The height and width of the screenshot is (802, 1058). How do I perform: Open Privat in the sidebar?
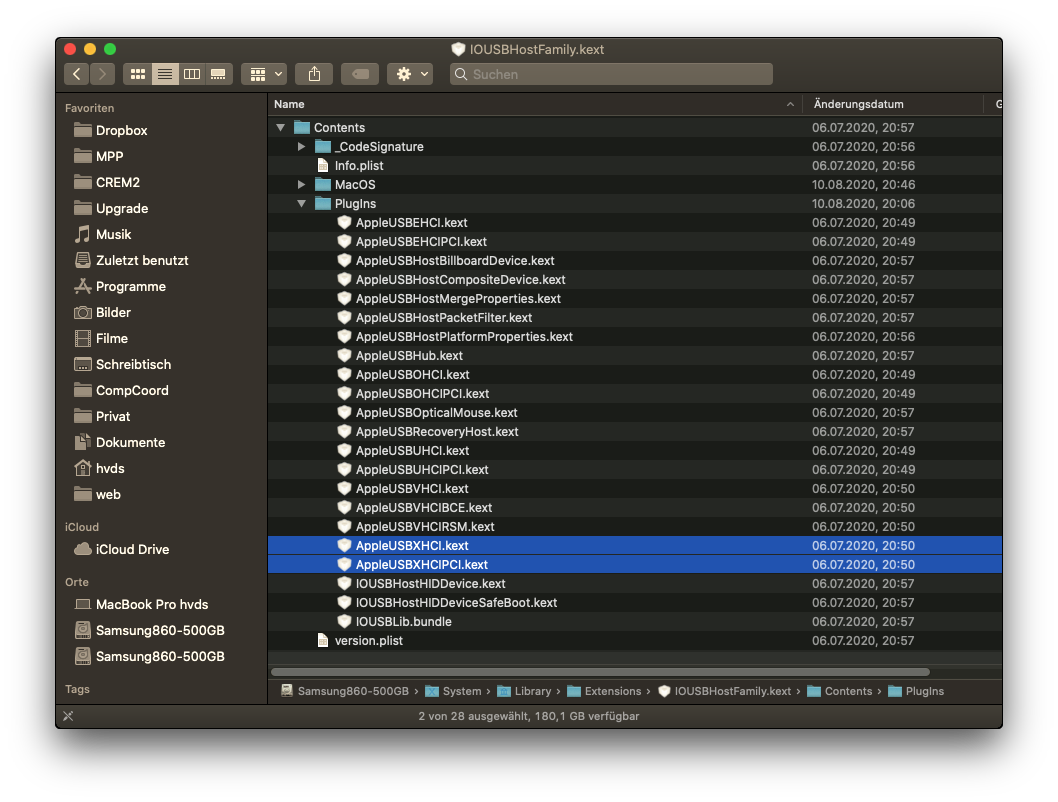(x=113, y=416)
